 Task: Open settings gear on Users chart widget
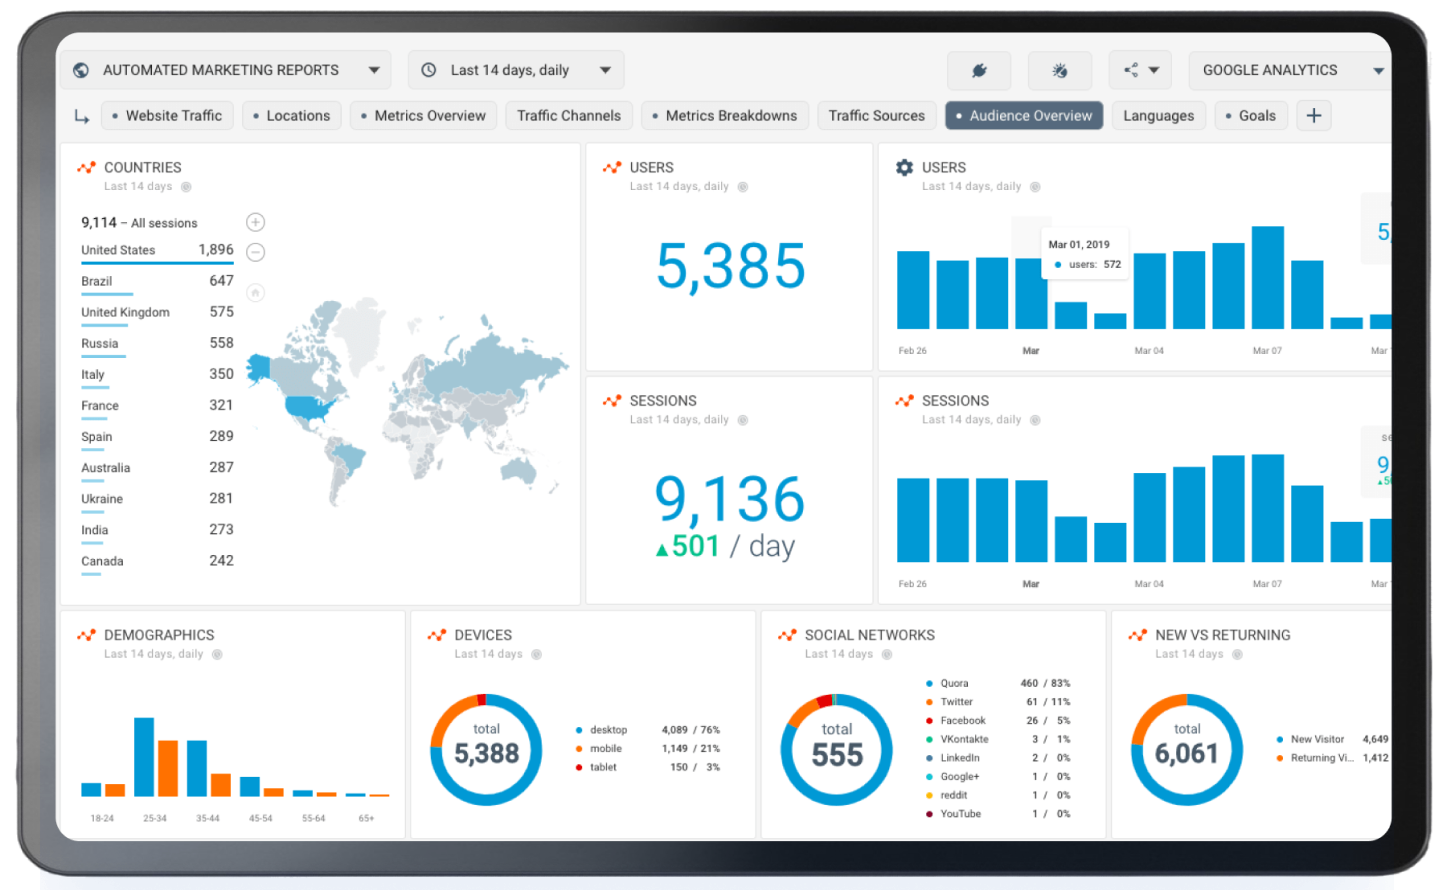[905, 168]
